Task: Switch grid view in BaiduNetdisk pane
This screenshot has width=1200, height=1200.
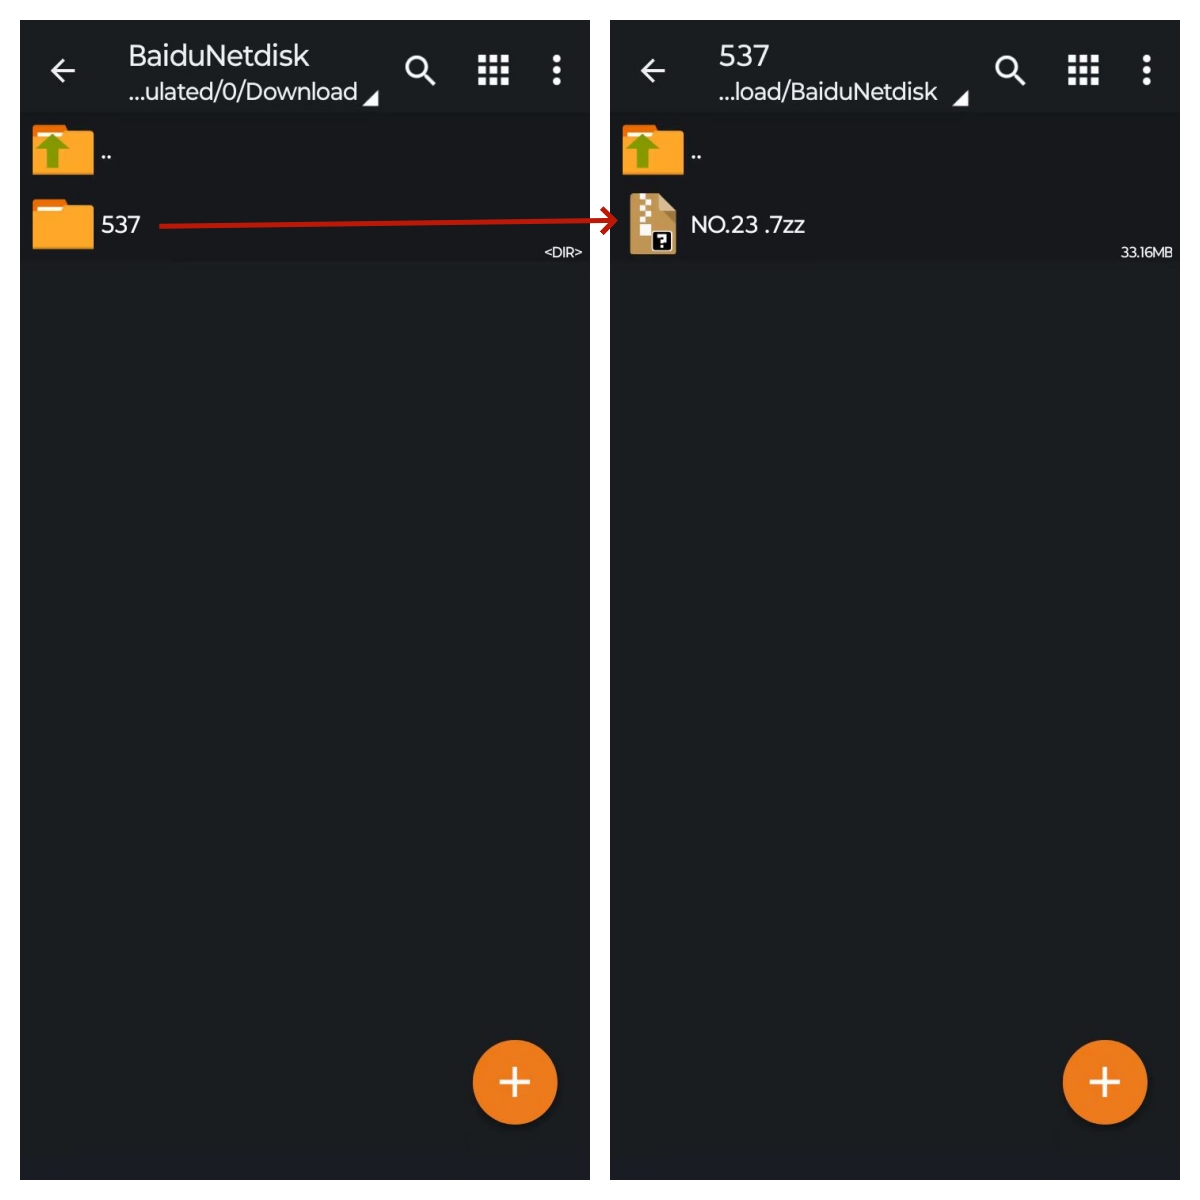Action: click(493, 70)
